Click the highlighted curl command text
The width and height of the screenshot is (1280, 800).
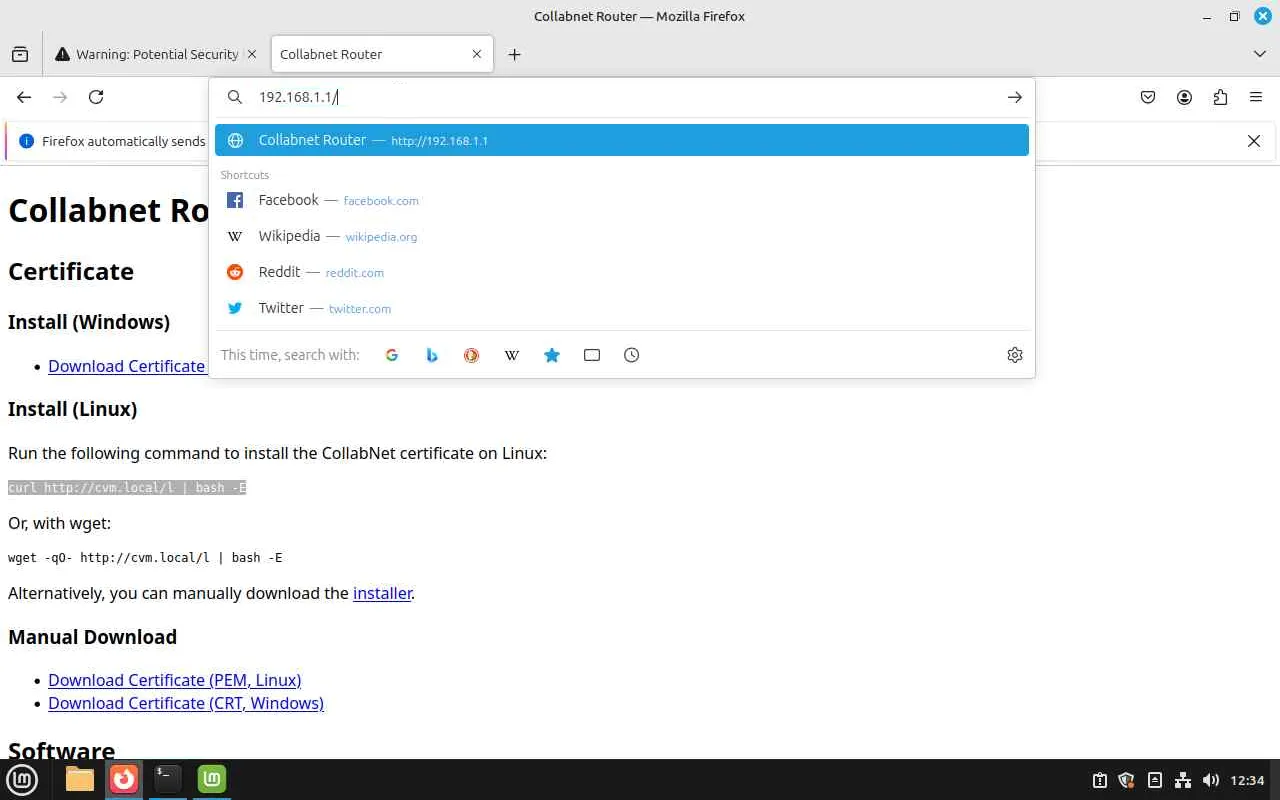[x=127, y=487]
